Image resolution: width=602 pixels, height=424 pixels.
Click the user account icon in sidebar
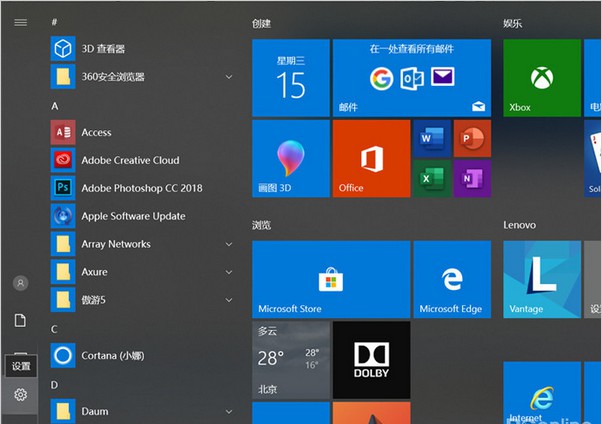pos(20,283)
